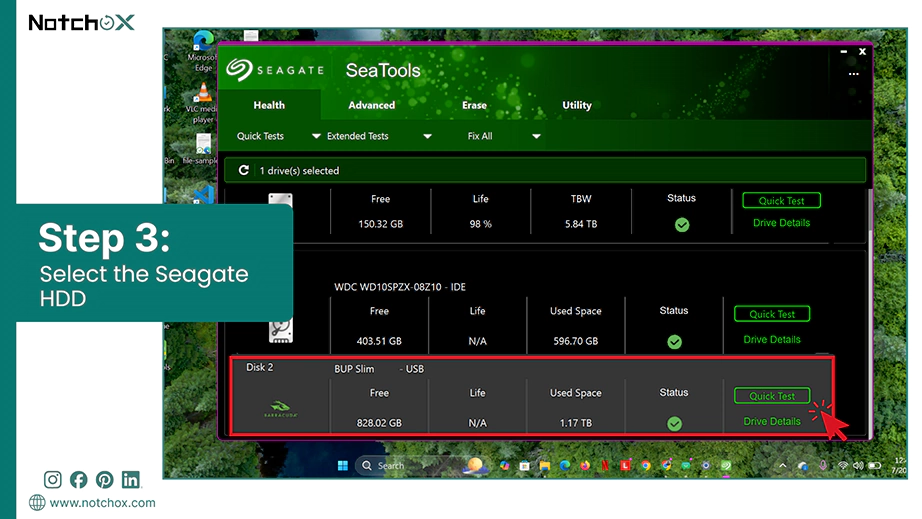Click the battery icon in system tray
The image size is (922, 519).
click(x=875, y=466)
